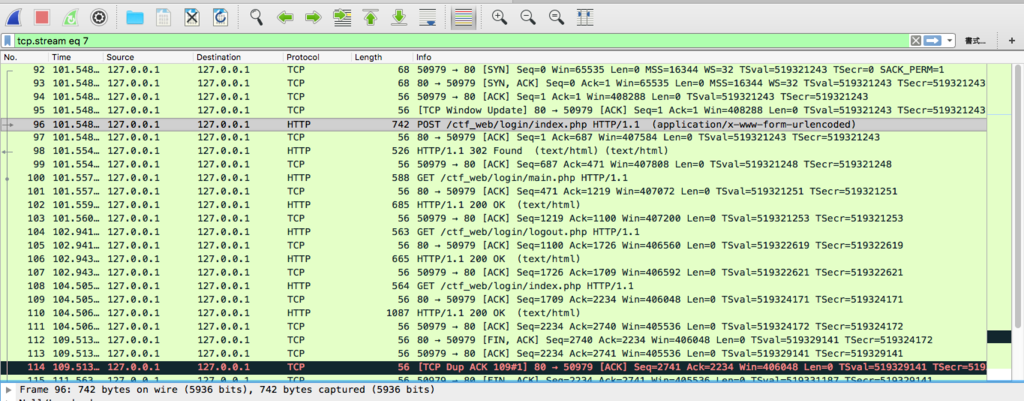Expand the Frame 96 details tree
Viewport: 1024px width, 401px height.
tap(8, 391)
